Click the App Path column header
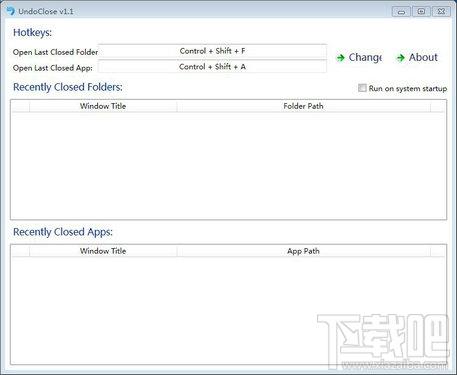 [303, 251]
